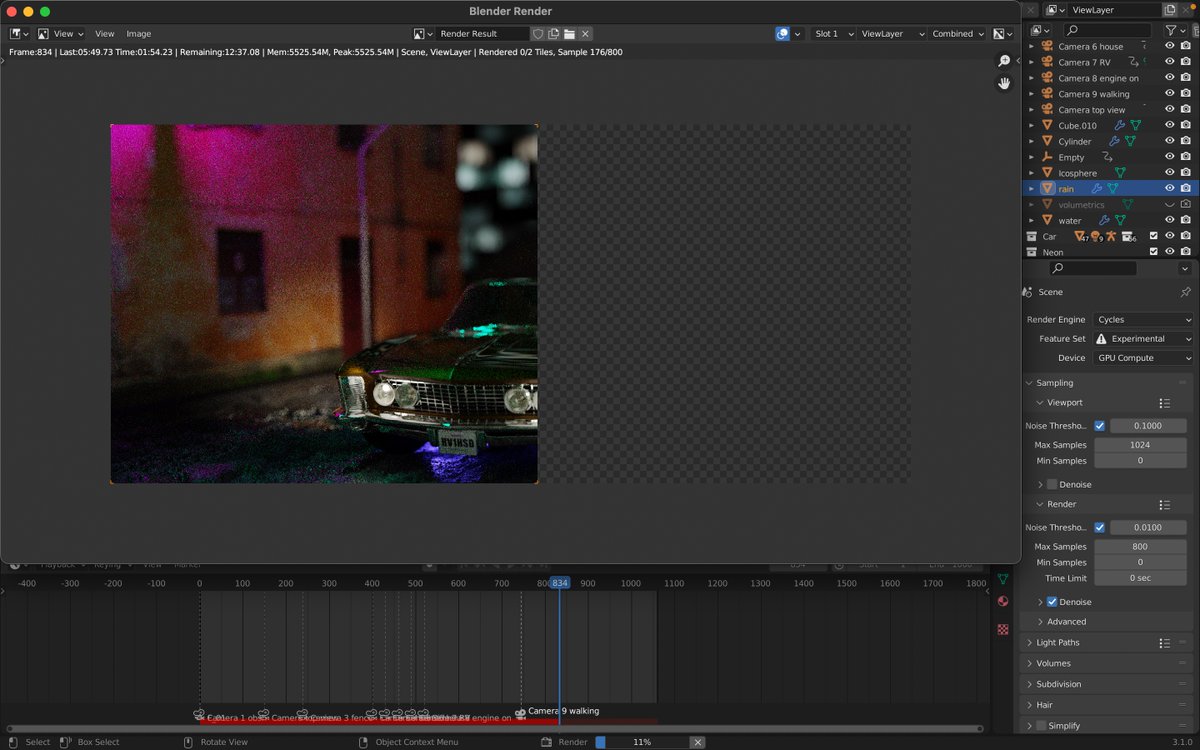Image resolution: width=1200 pixels, height=750 pixels.
Task: Open the Device GPU Compute dropdown
Action: 1143,358
